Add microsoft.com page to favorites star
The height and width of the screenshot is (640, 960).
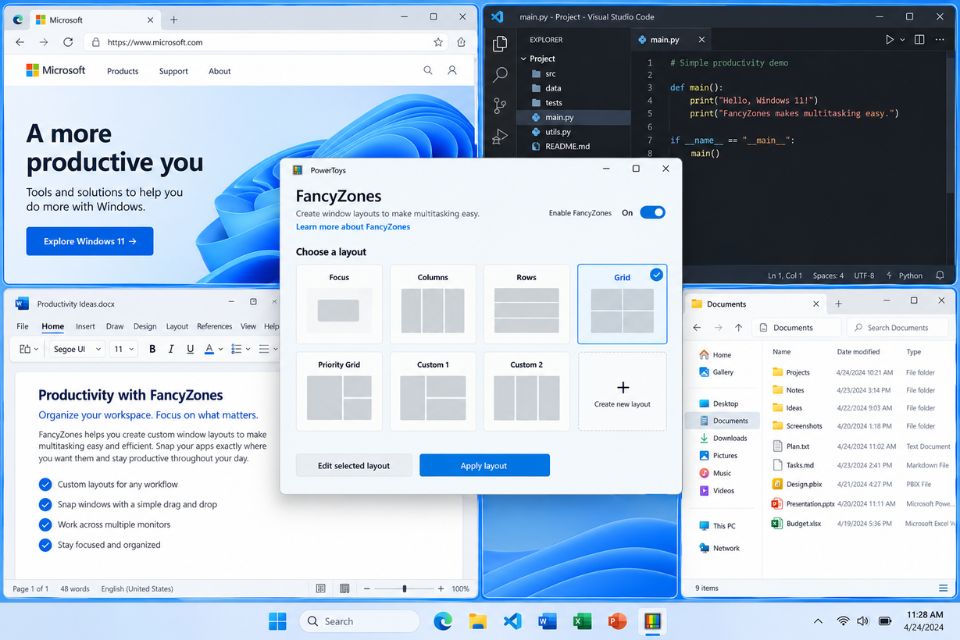pos(438,42)
